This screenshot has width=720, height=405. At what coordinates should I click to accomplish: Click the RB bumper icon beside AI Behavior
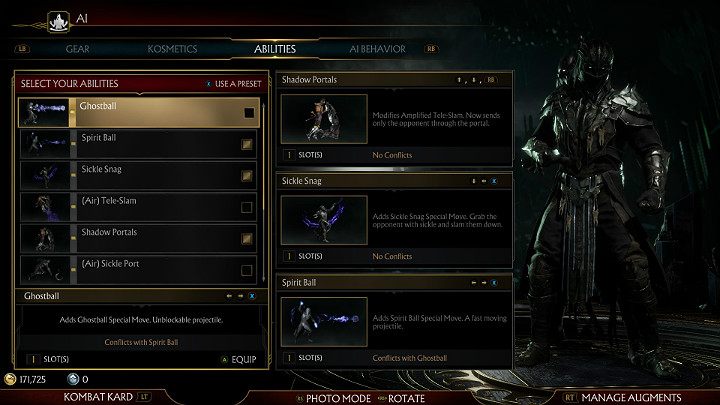(x=431, y=49)
